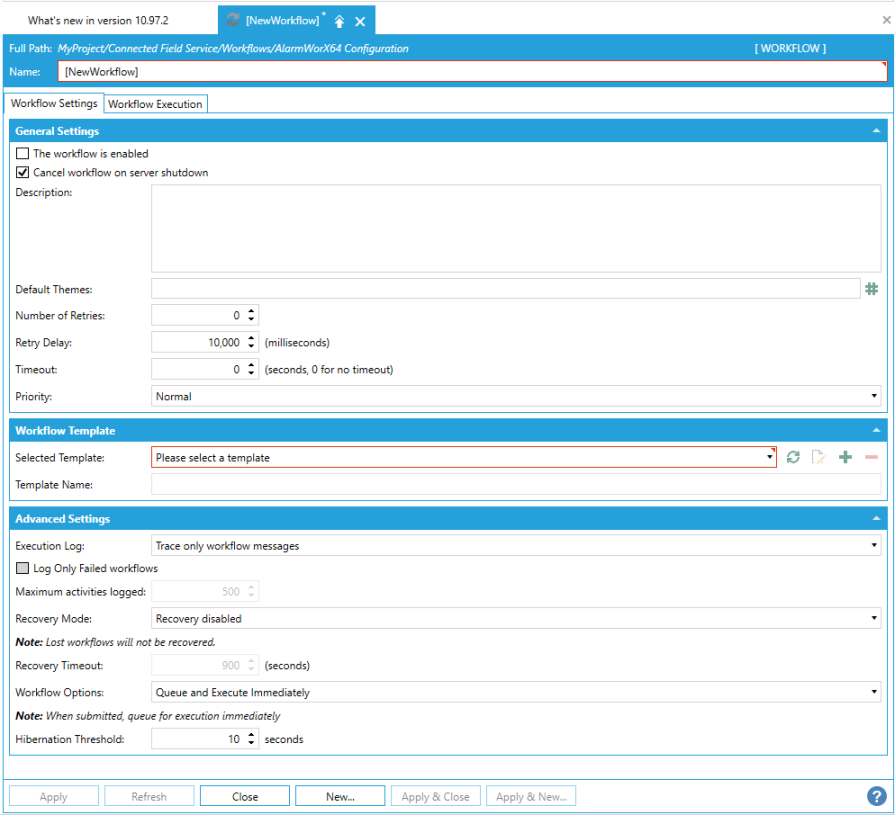
Task: Toggle 'Log Only Failed workflows' checkbox
Action: click(x=23, y=568)
